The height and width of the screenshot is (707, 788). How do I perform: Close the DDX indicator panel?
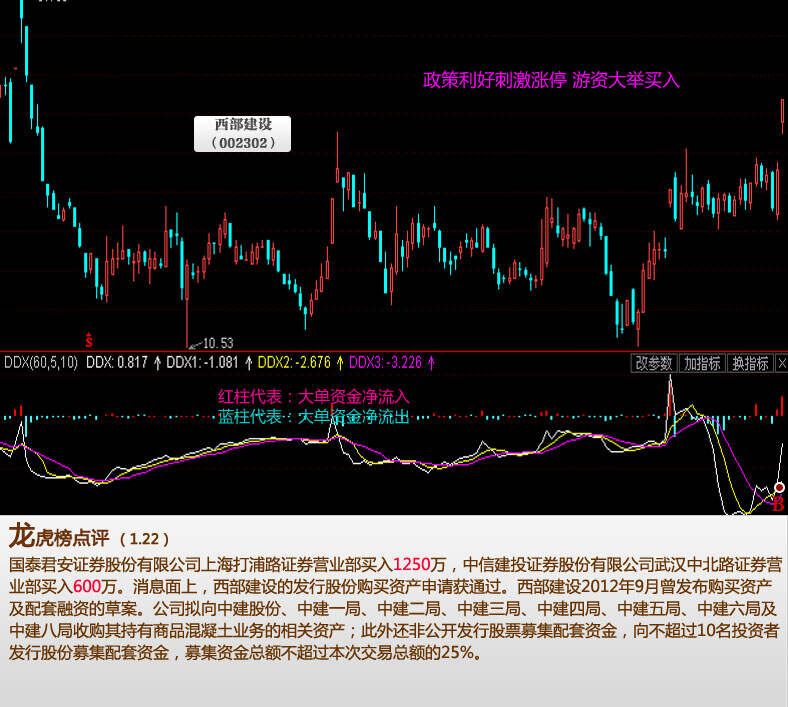pyautogui.click(x=782, y=363)
